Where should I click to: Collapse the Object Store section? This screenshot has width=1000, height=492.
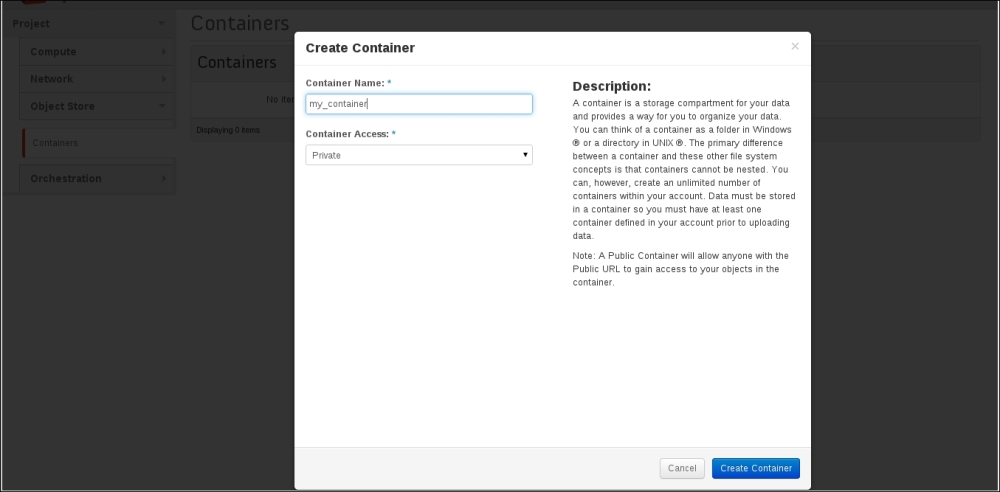pos(97,106)
